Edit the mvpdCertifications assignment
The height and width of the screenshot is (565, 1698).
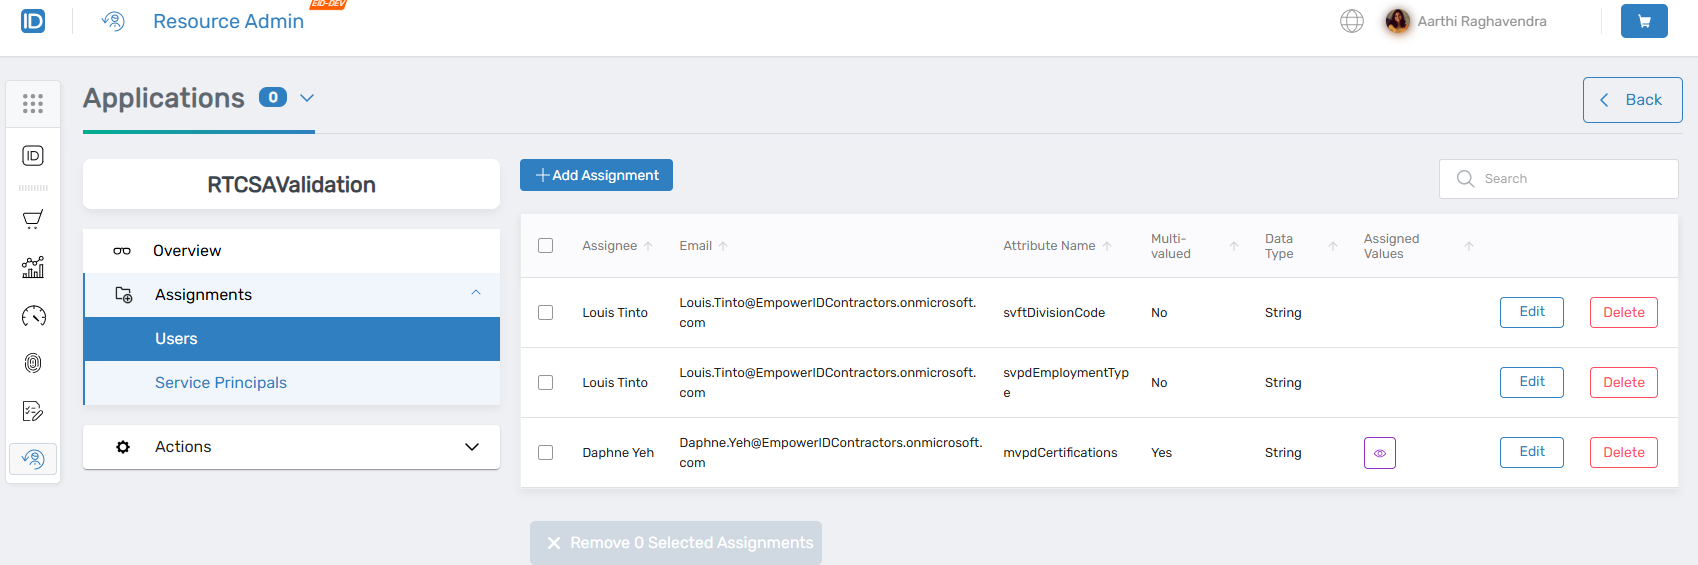tap(1532, 452)
